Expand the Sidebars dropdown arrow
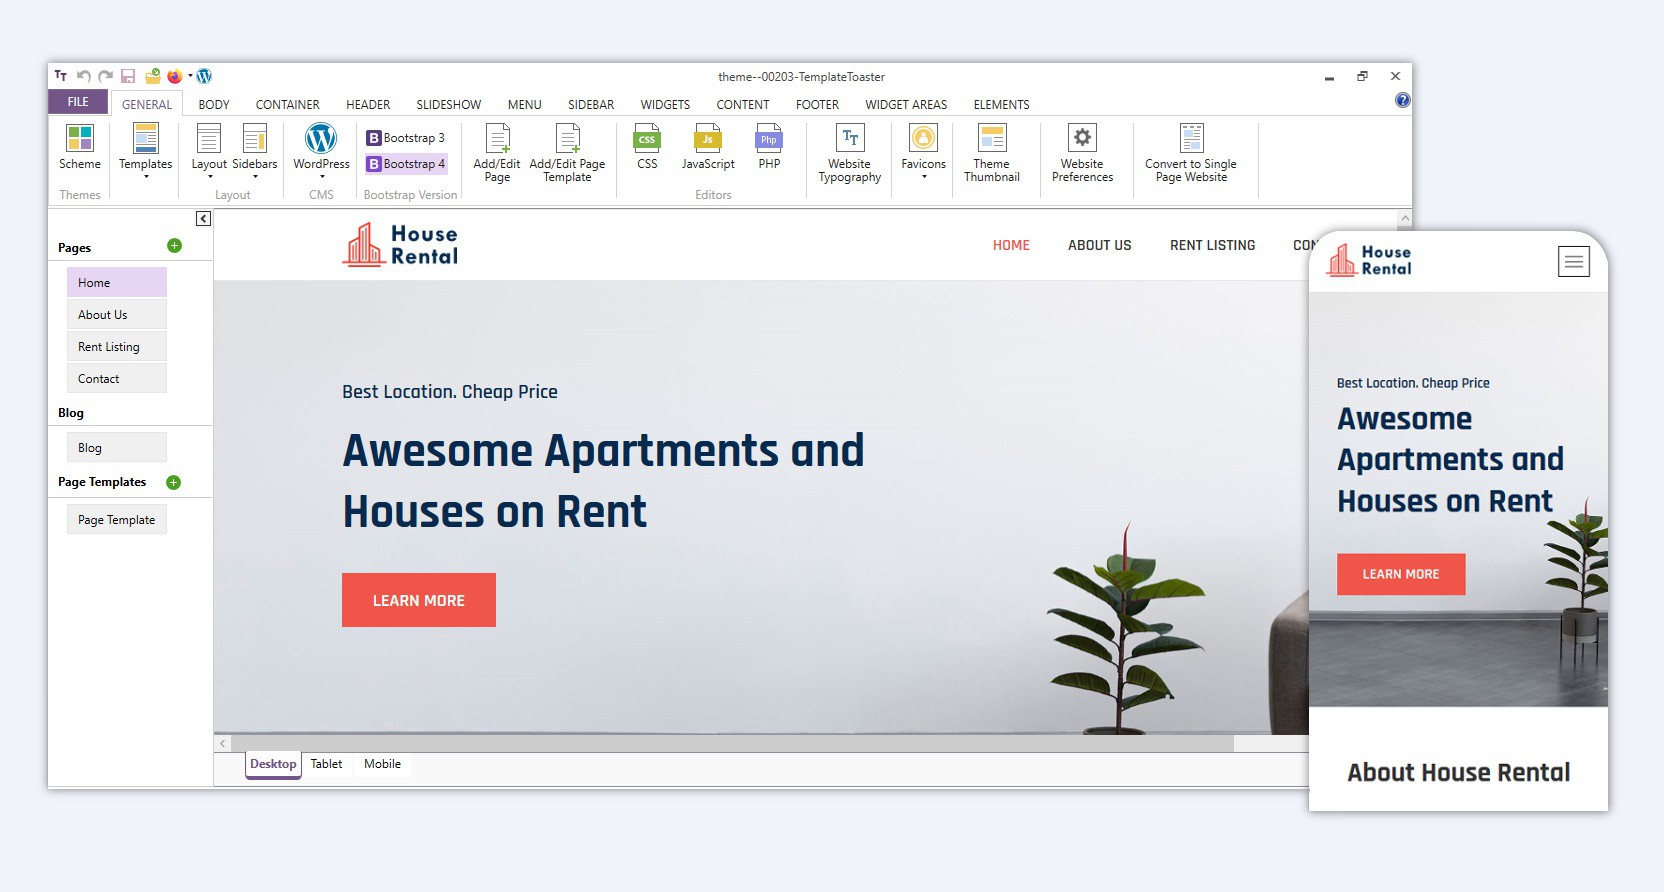 tap(255, 177)
